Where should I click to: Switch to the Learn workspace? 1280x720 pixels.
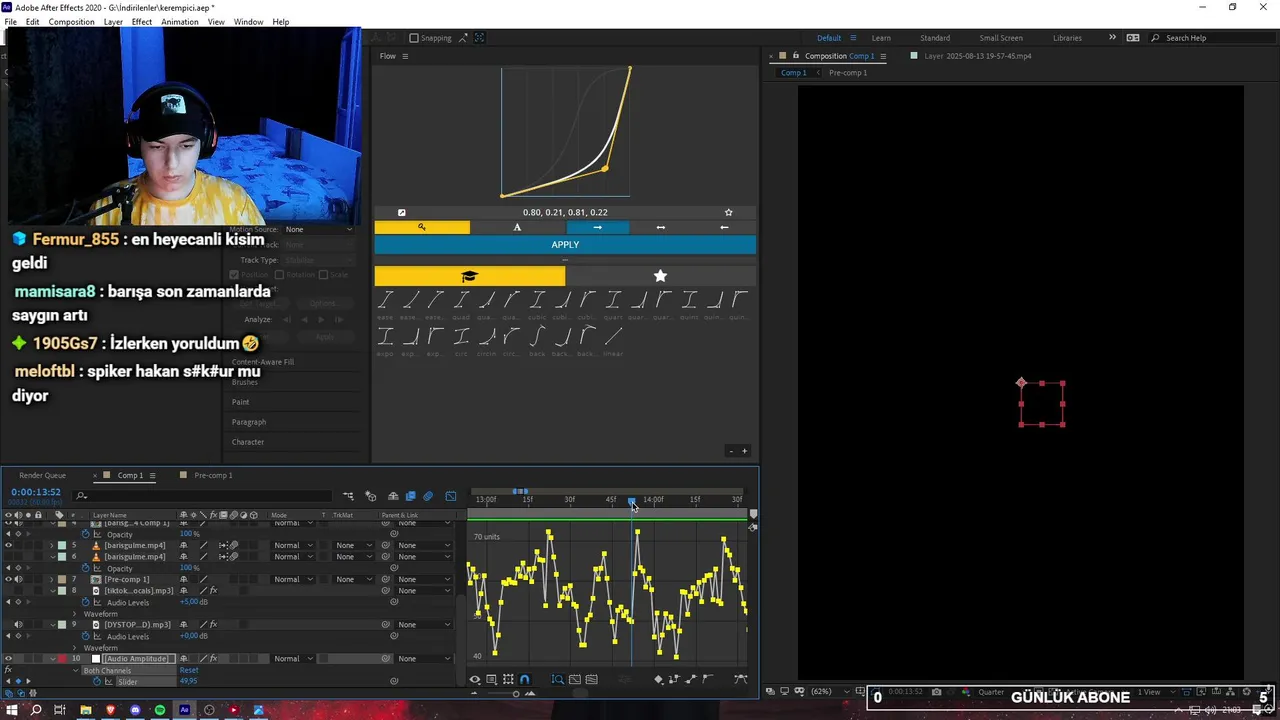881,38
